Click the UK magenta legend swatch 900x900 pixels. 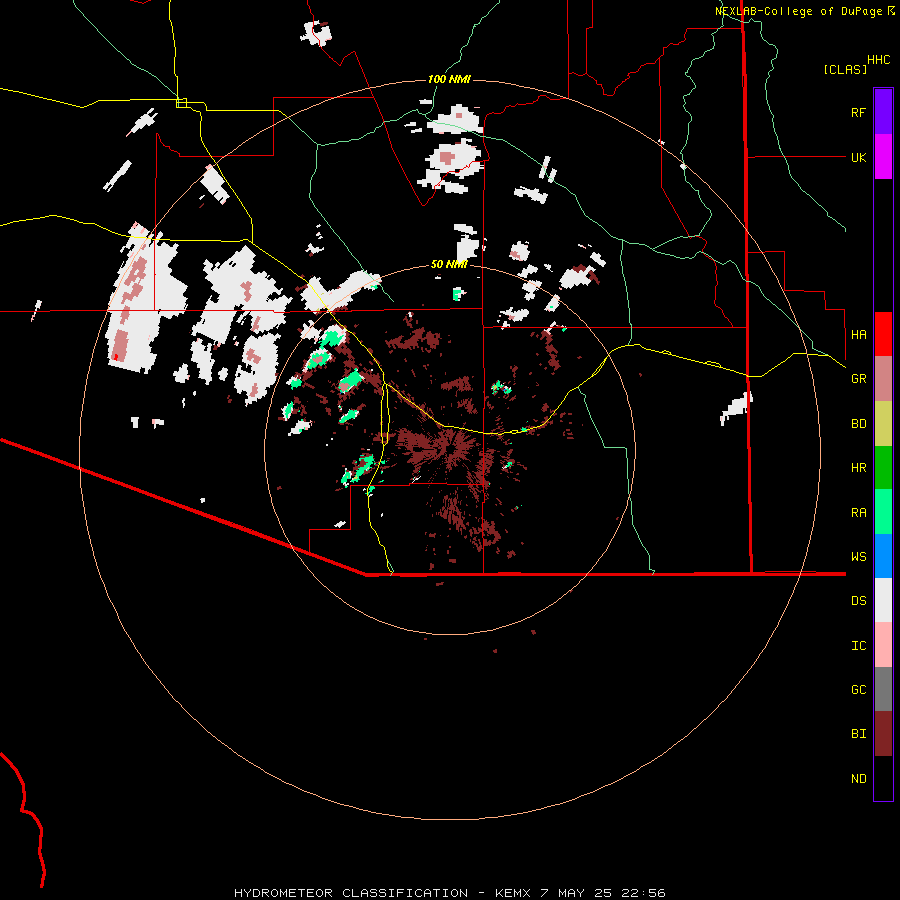(883, 157)
